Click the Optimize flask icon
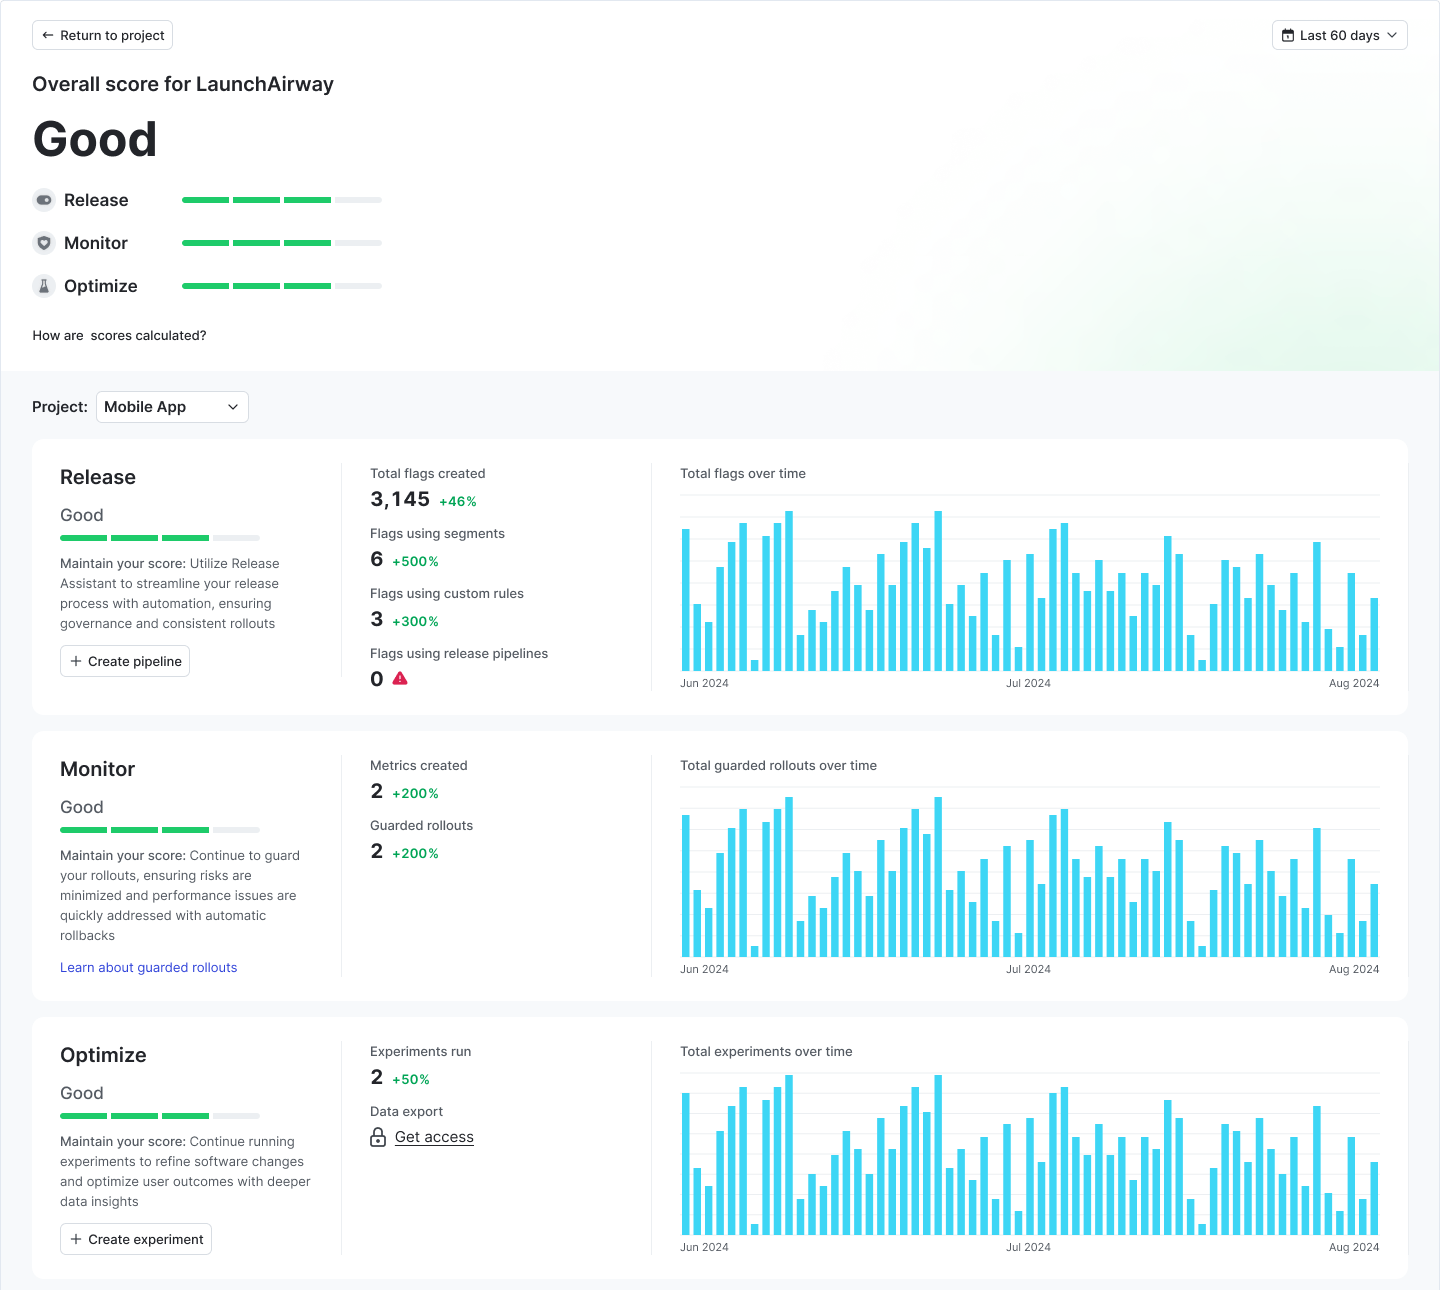1440x1290 pixels. (x=44, y=286)
